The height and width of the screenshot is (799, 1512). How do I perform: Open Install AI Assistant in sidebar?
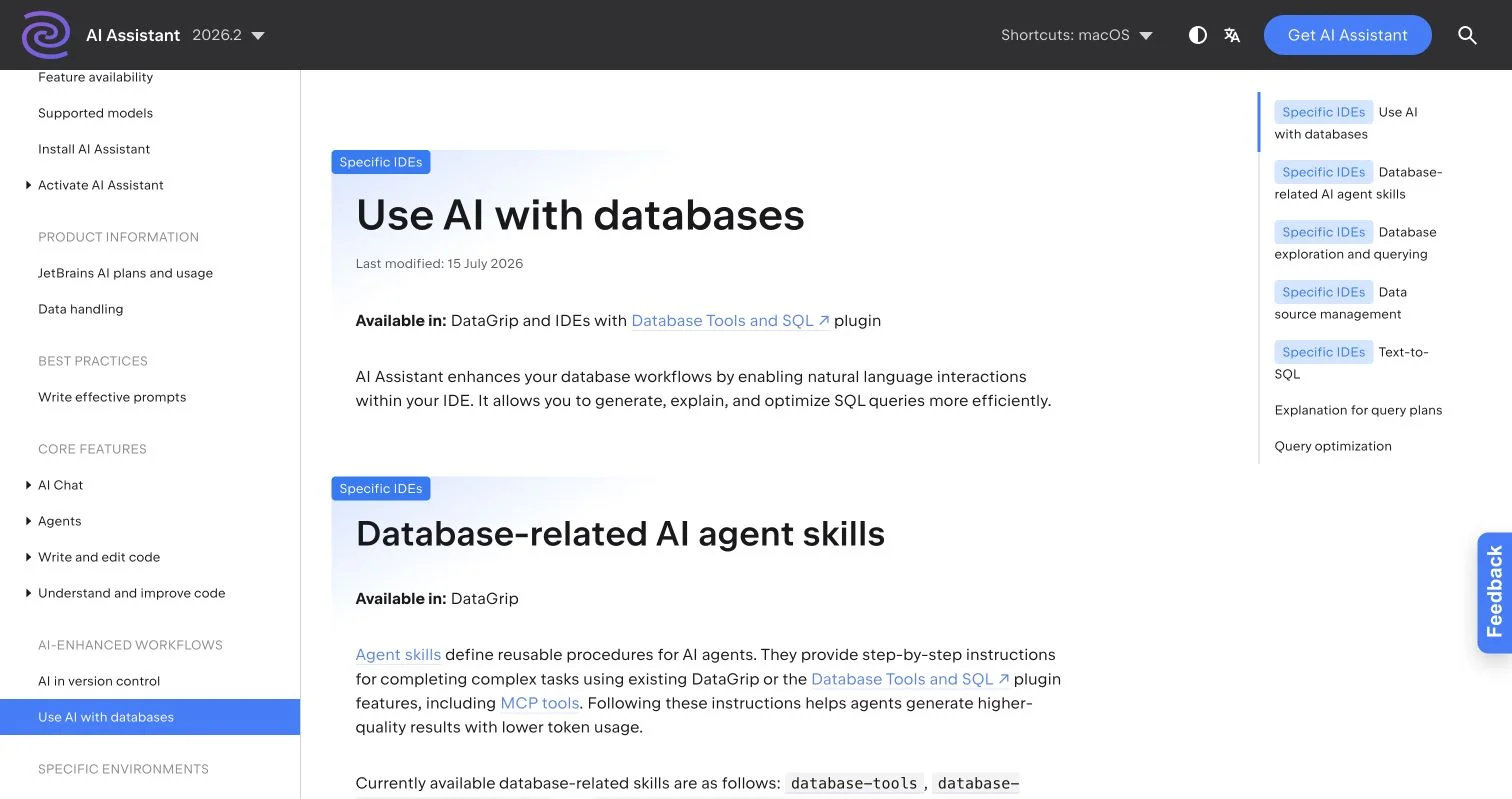coord(94,149)
